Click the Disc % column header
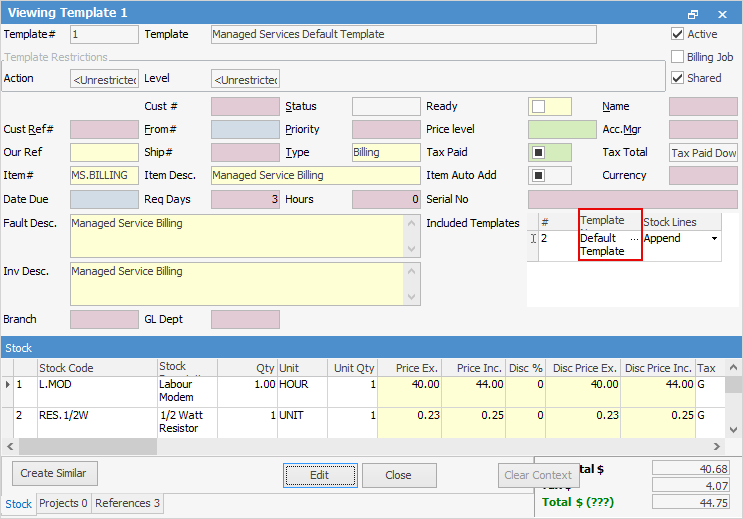This screenshot has width=743, height=519. click(x=526, y=368)
